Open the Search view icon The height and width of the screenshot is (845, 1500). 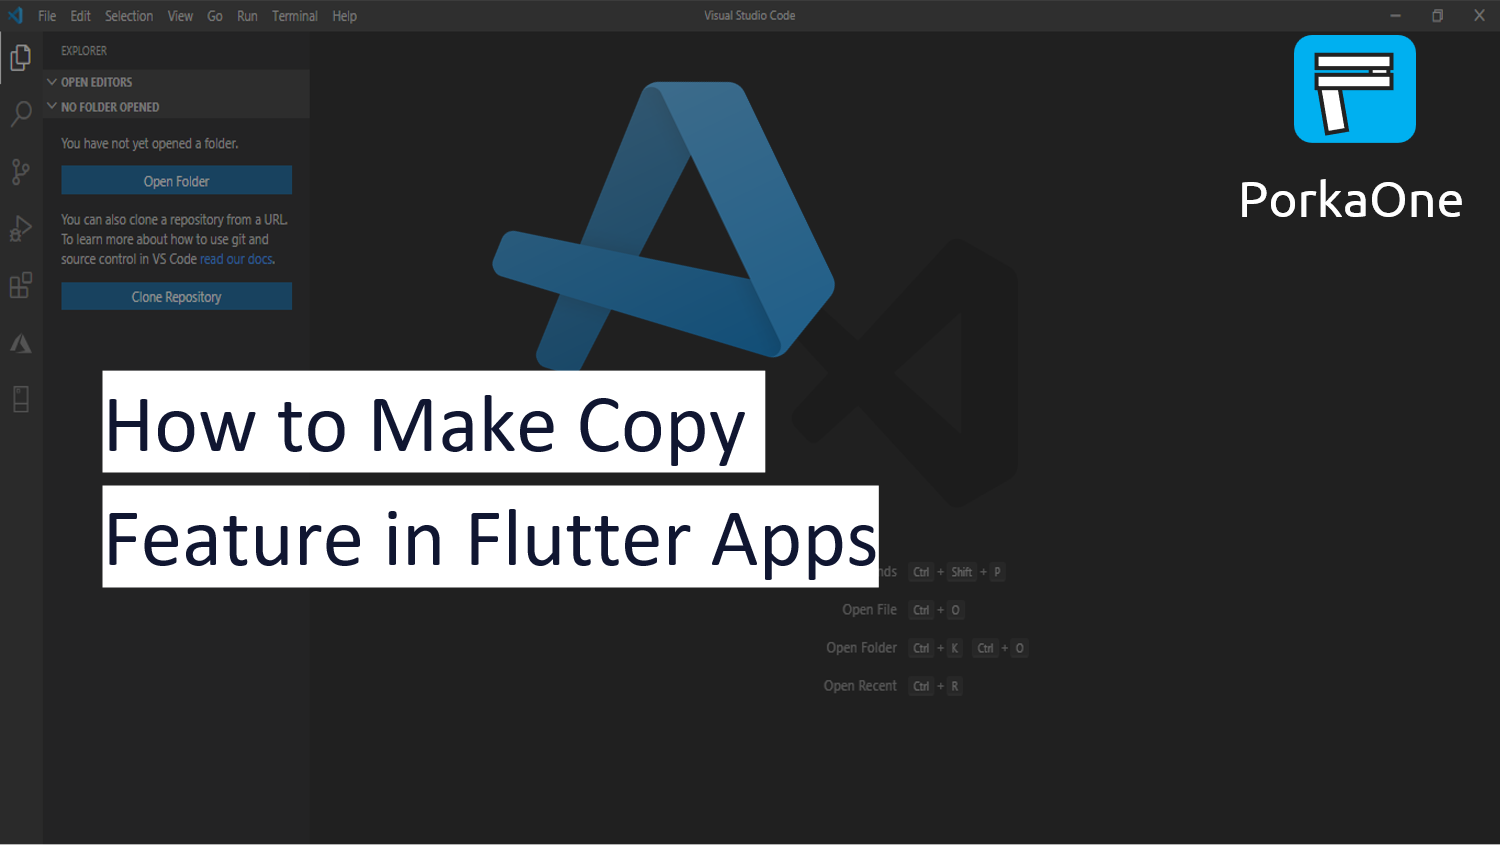pos(21,114)
